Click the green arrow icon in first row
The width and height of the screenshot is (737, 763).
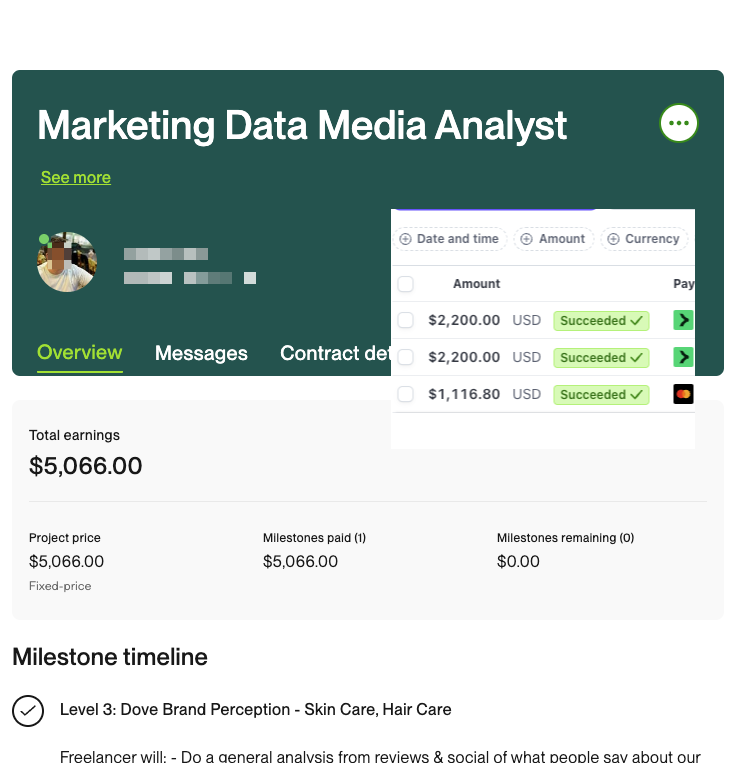click(x=683, y=321)
